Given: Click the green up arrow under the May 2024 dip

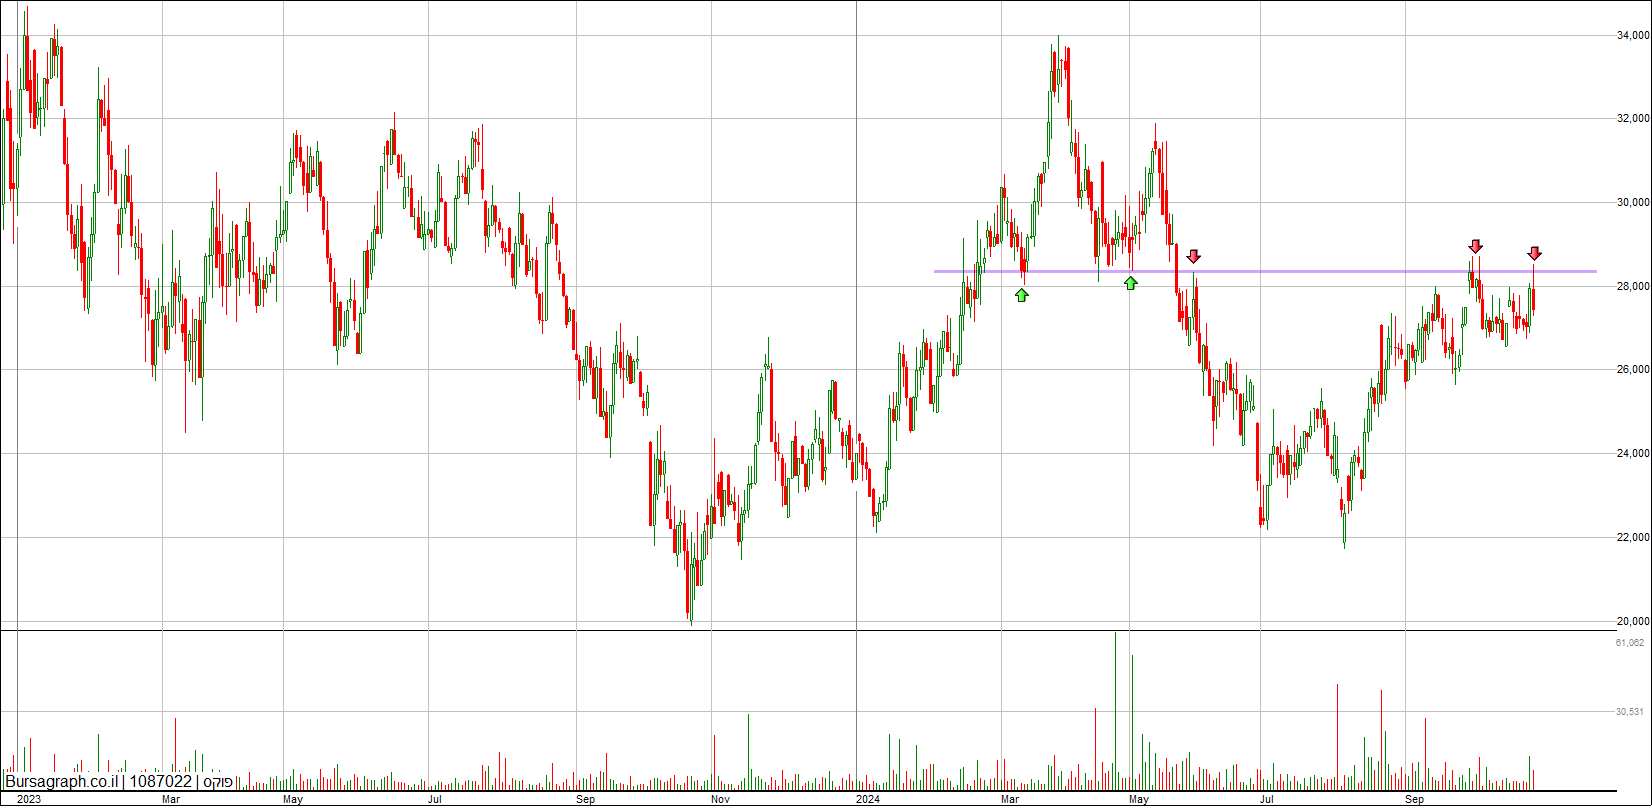Looking at the screenshot, I should [1130, 283].
